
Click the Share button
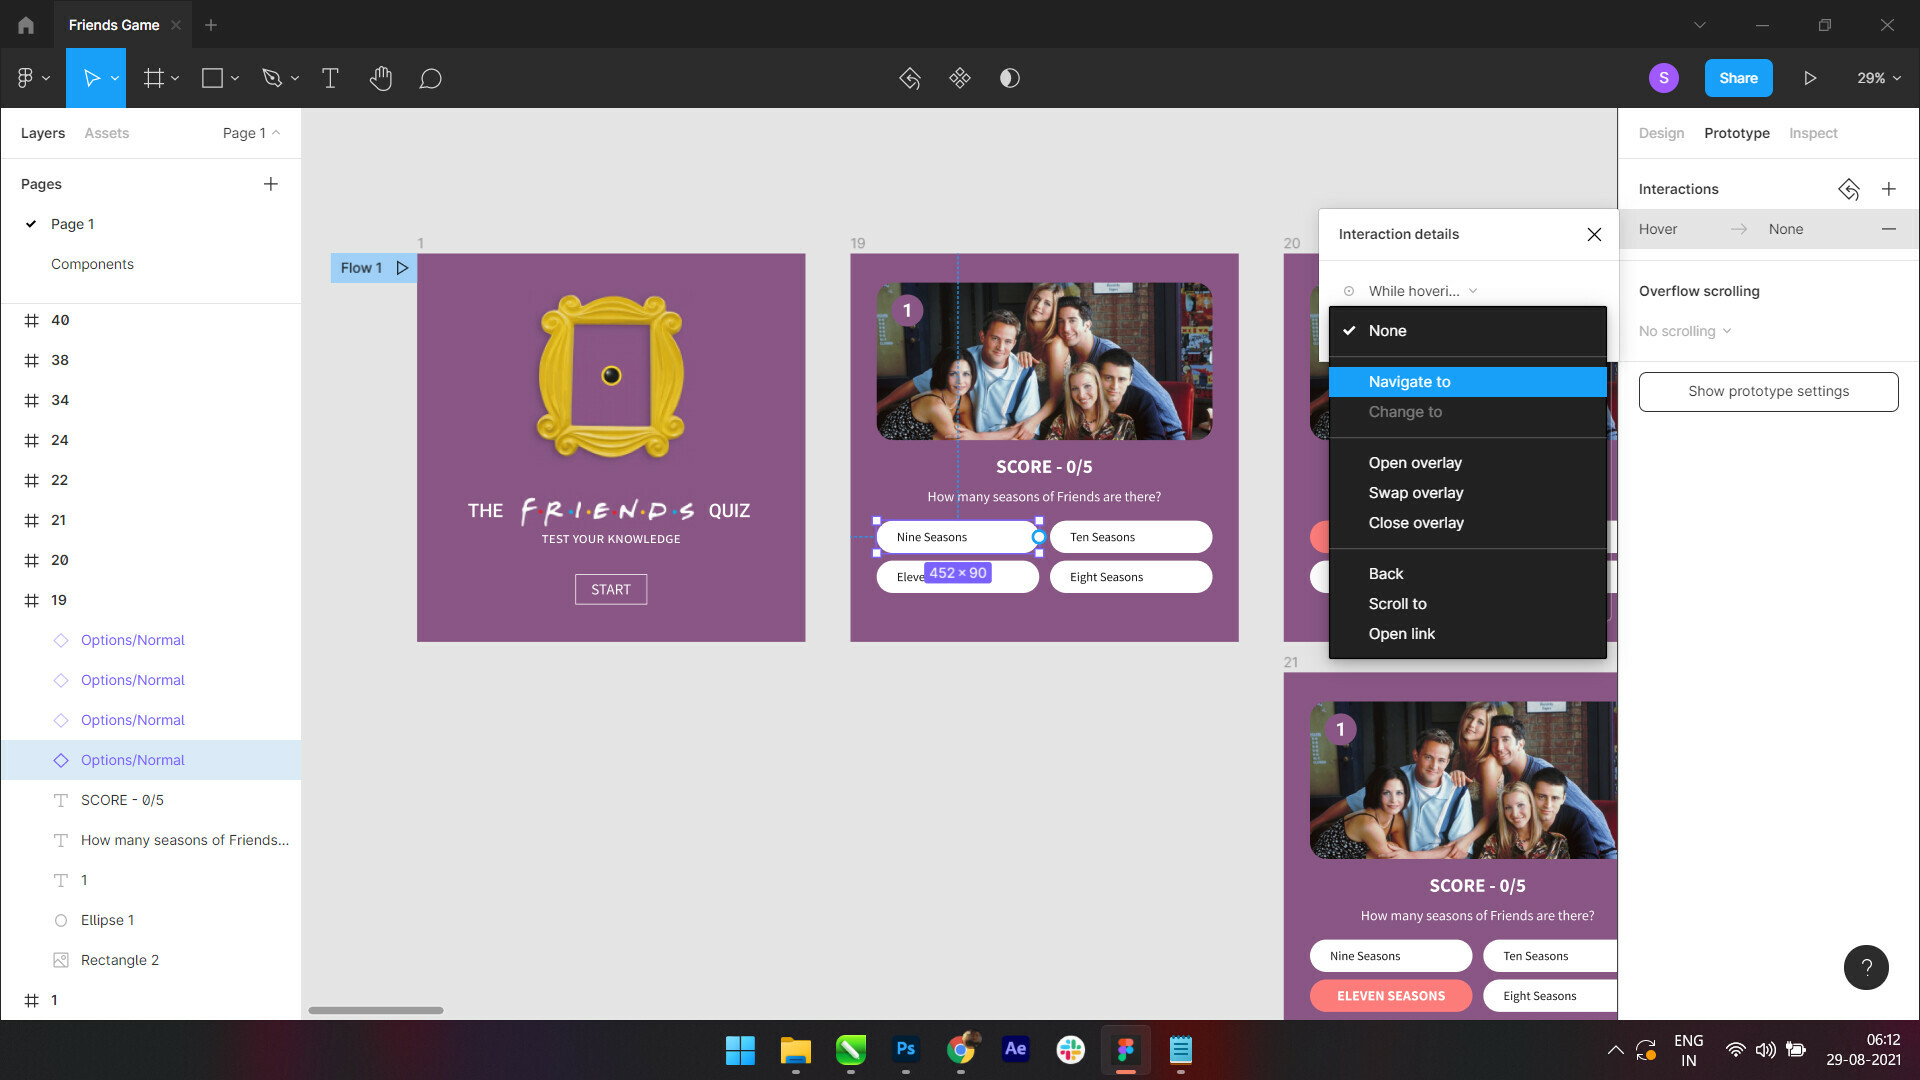1738,78
